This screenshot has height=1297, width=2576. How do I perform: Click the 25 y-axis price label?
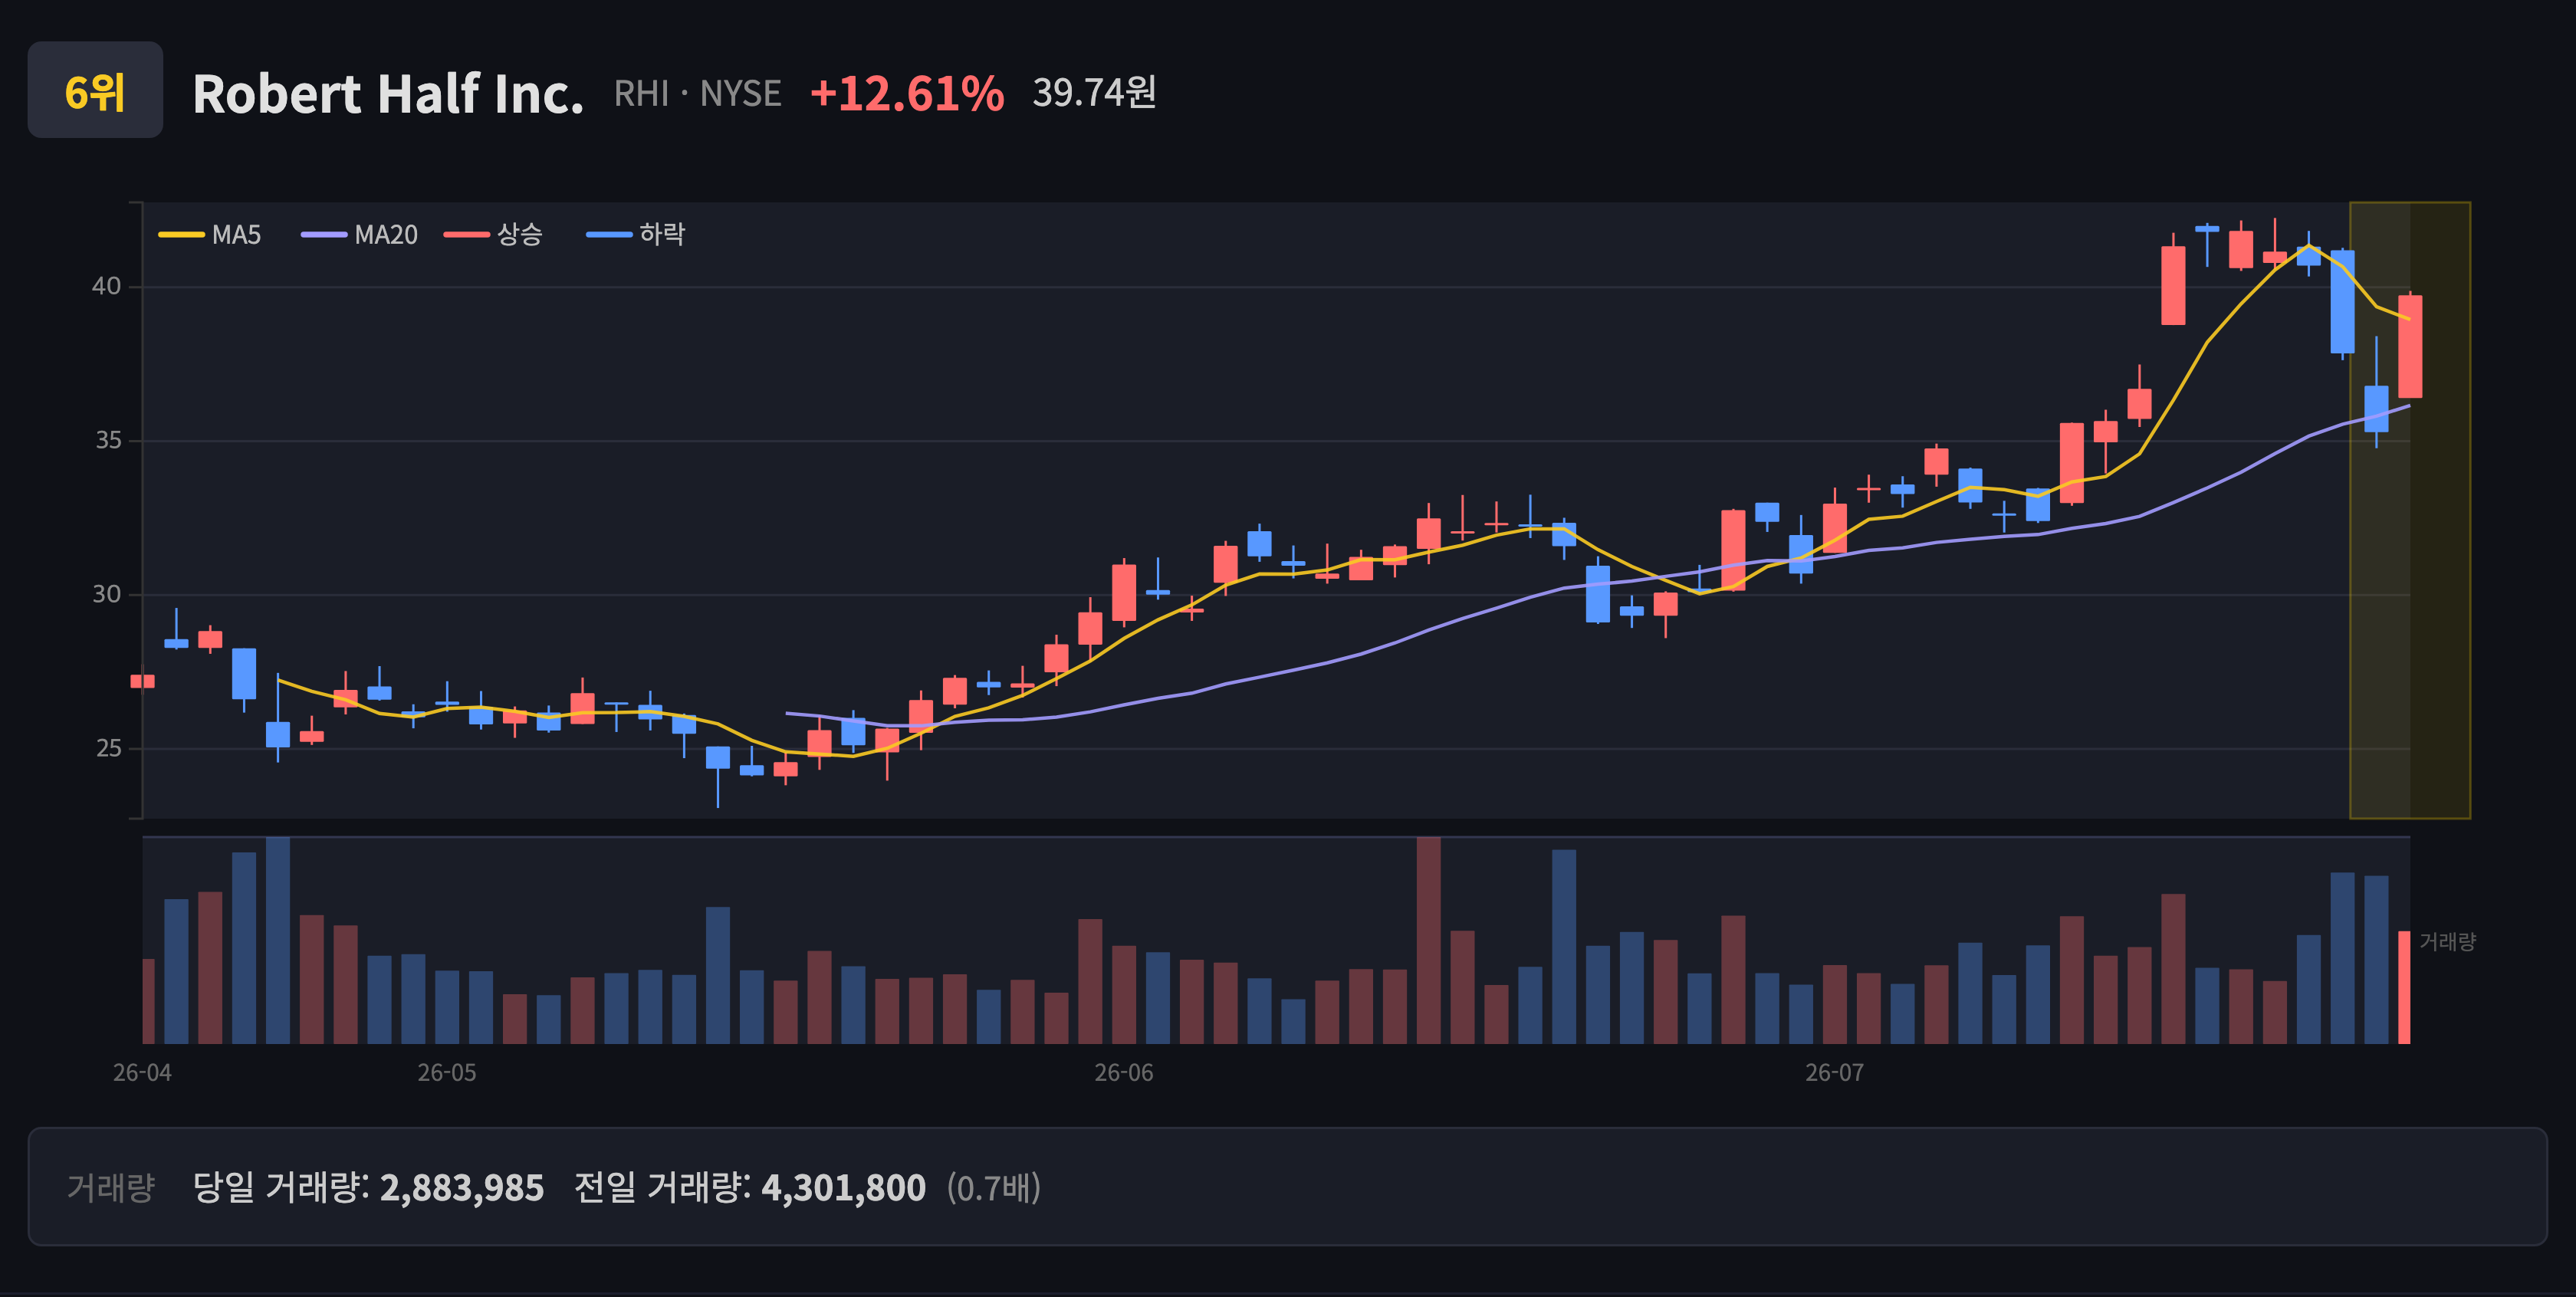point(108,749)
